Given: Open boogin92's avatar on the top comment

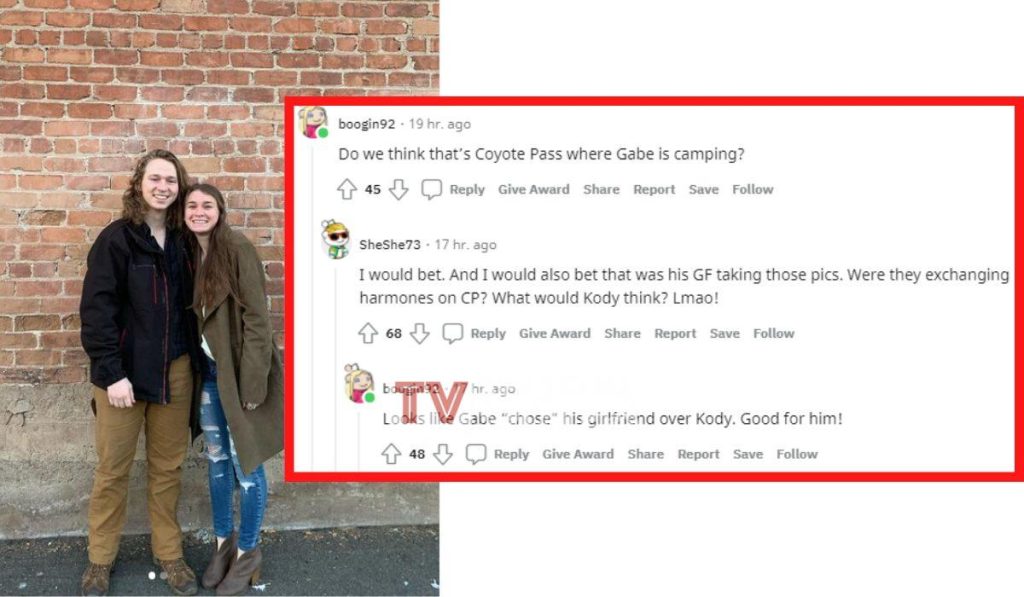Looking at the screenshot, I should coord(313,122).
